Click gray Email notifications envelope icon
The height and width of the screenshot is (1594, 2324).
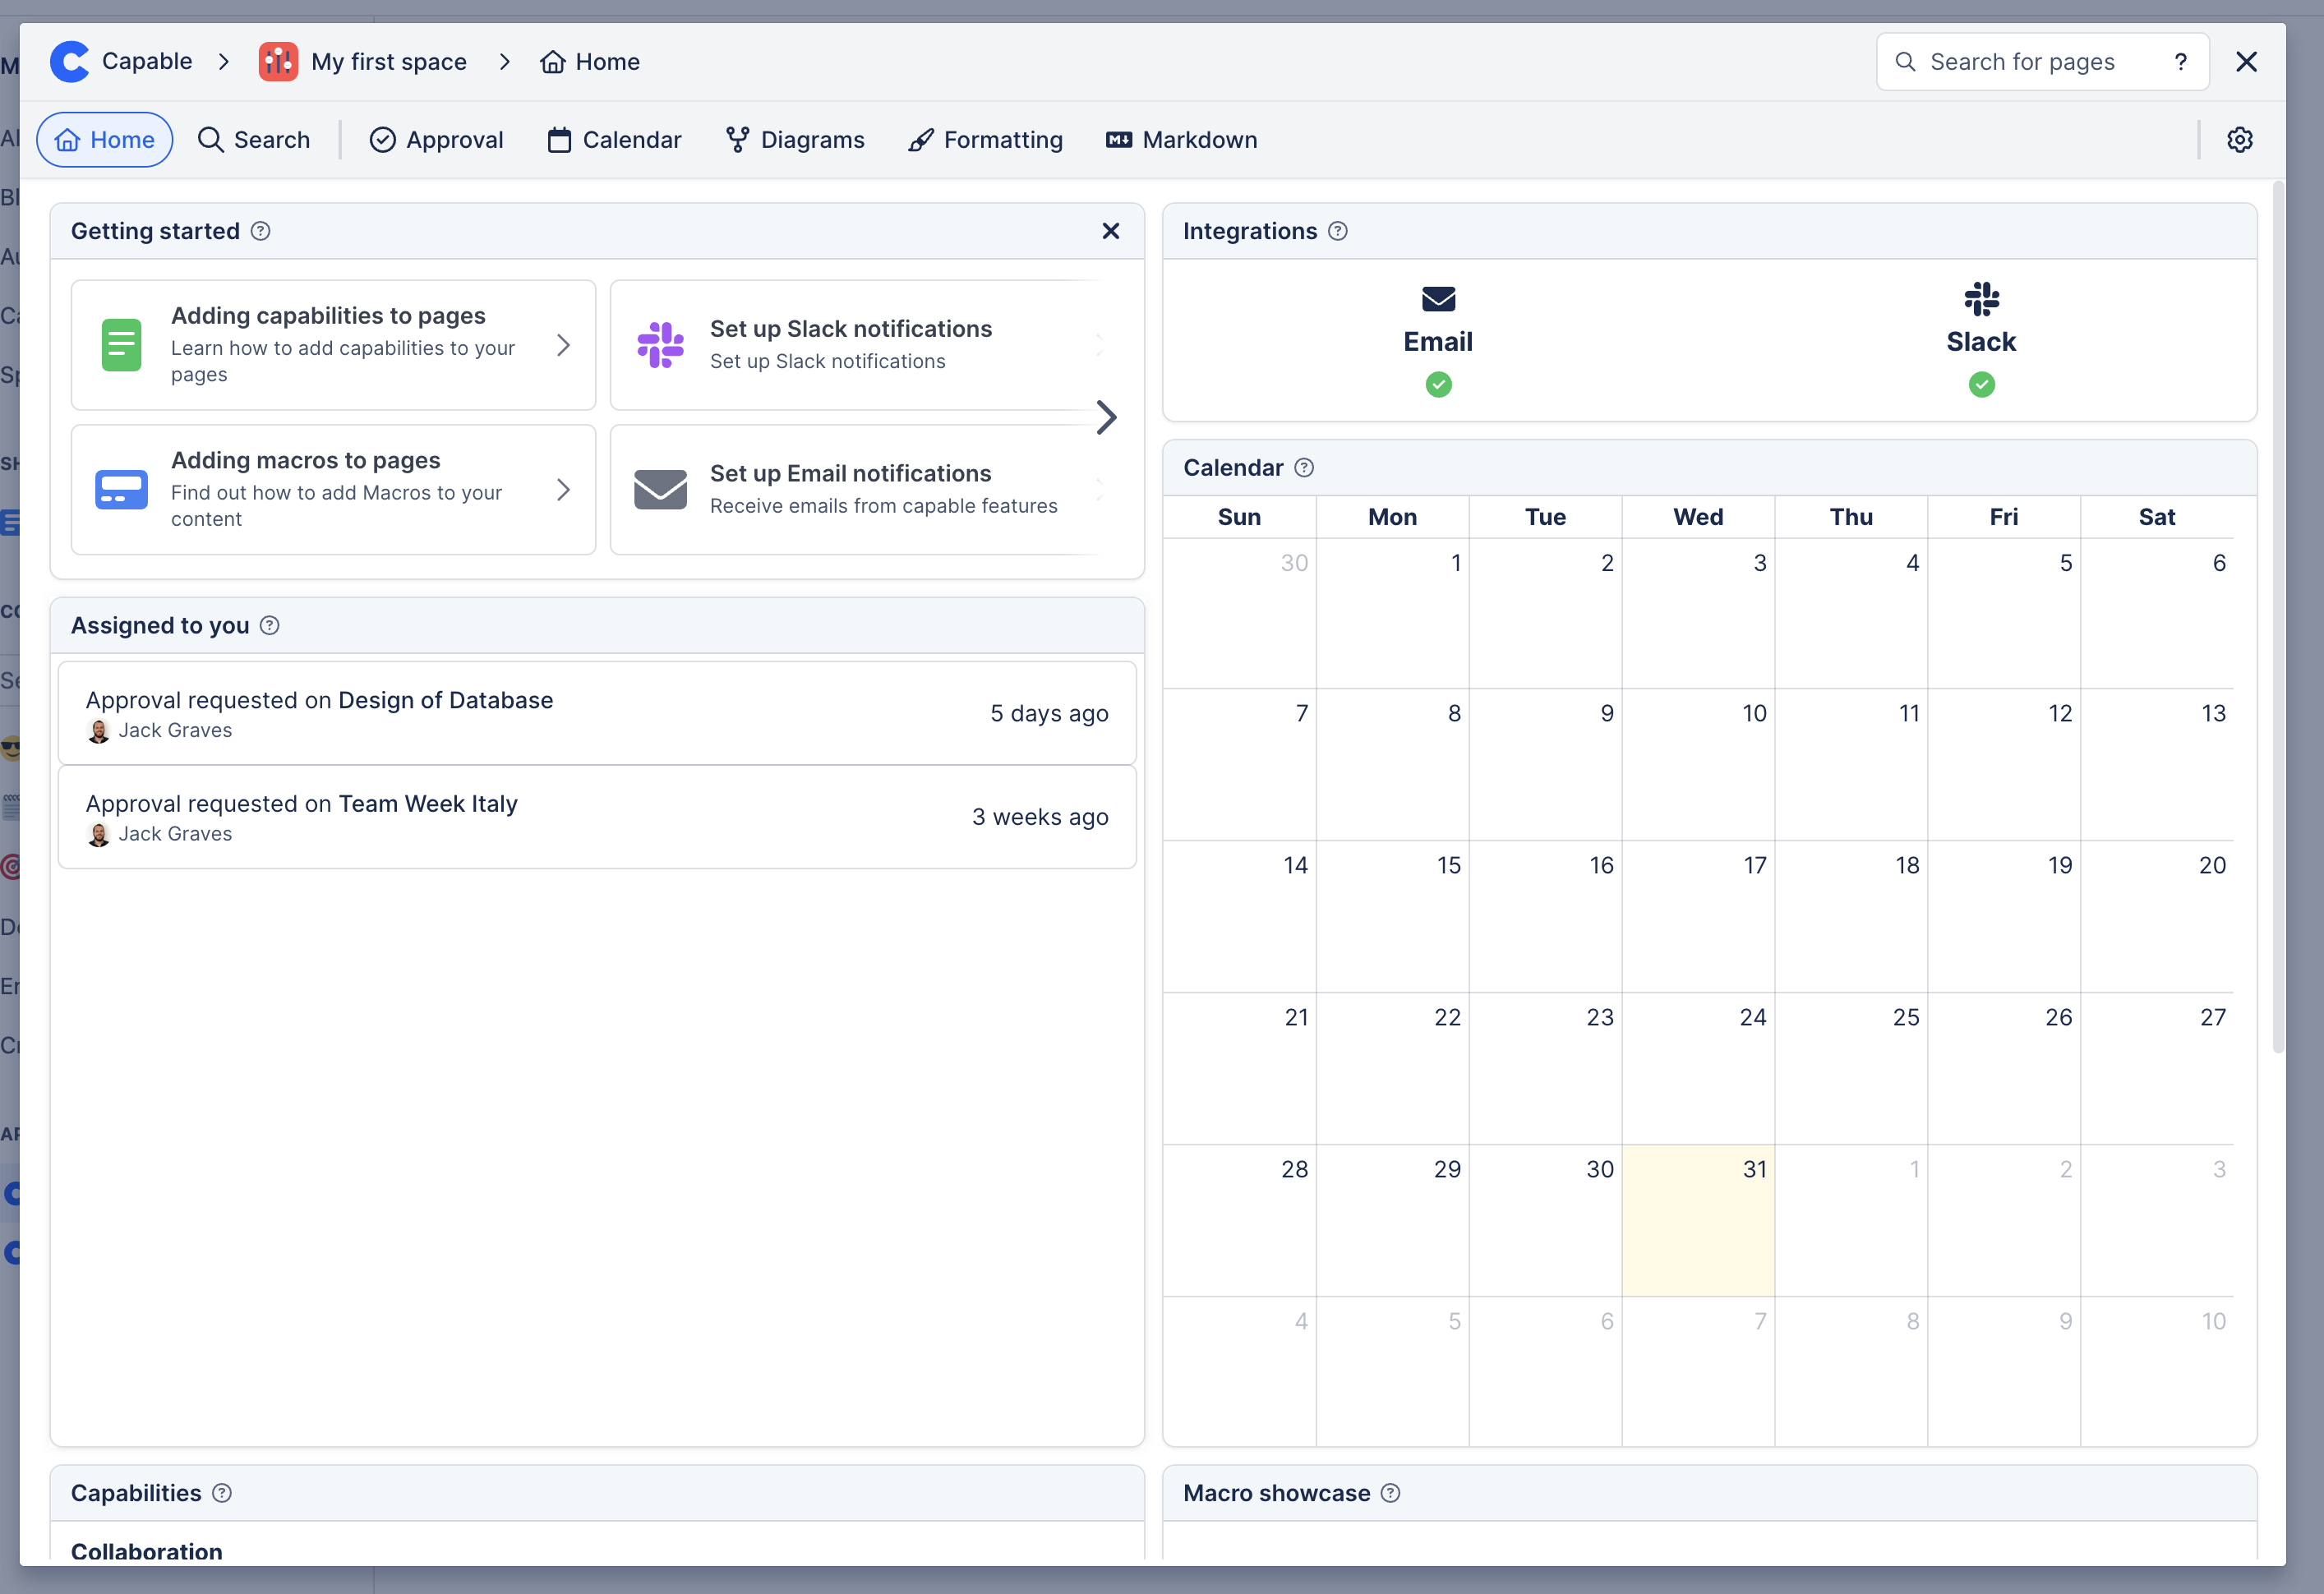tap(660, 490)
